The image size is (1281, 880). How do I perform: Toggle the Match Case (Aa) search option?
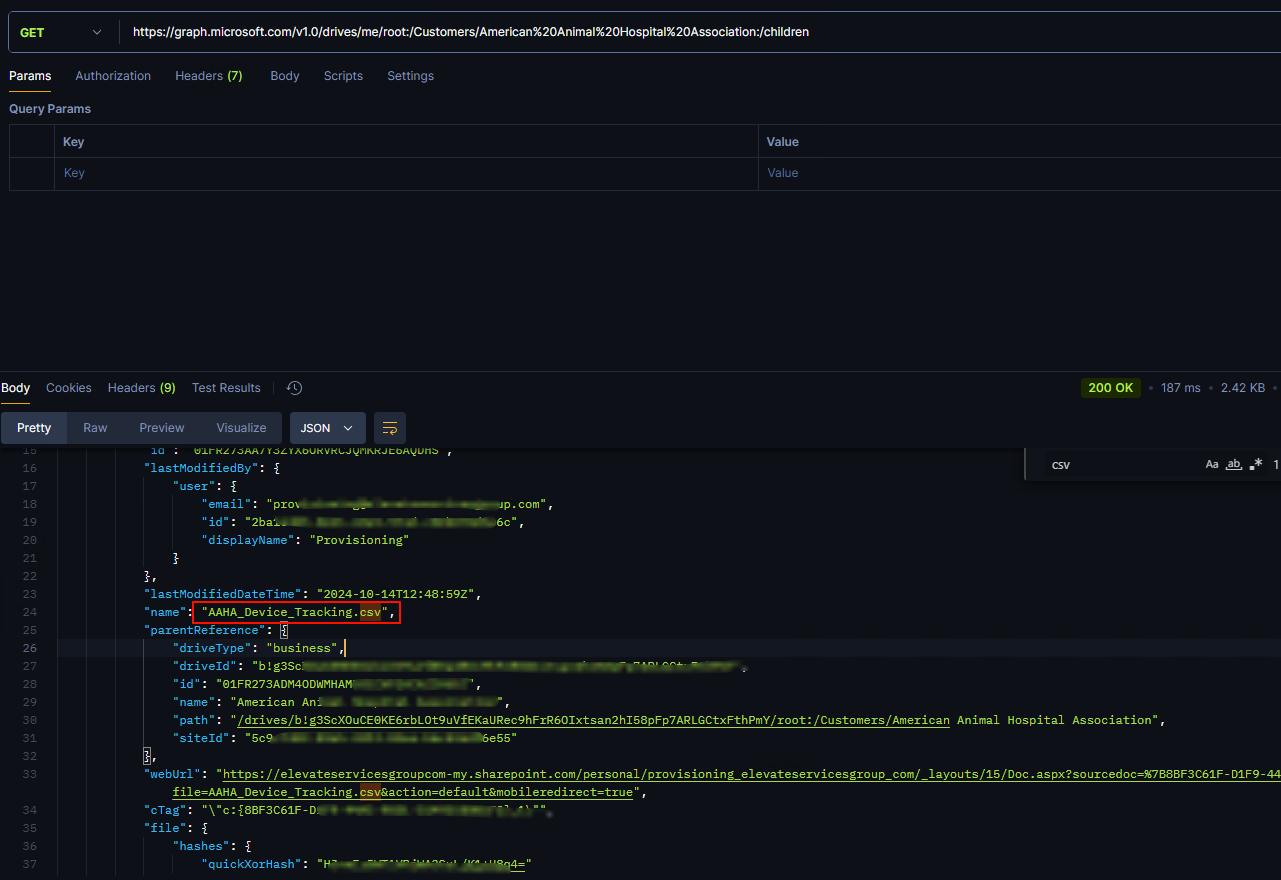[1212, 464]
